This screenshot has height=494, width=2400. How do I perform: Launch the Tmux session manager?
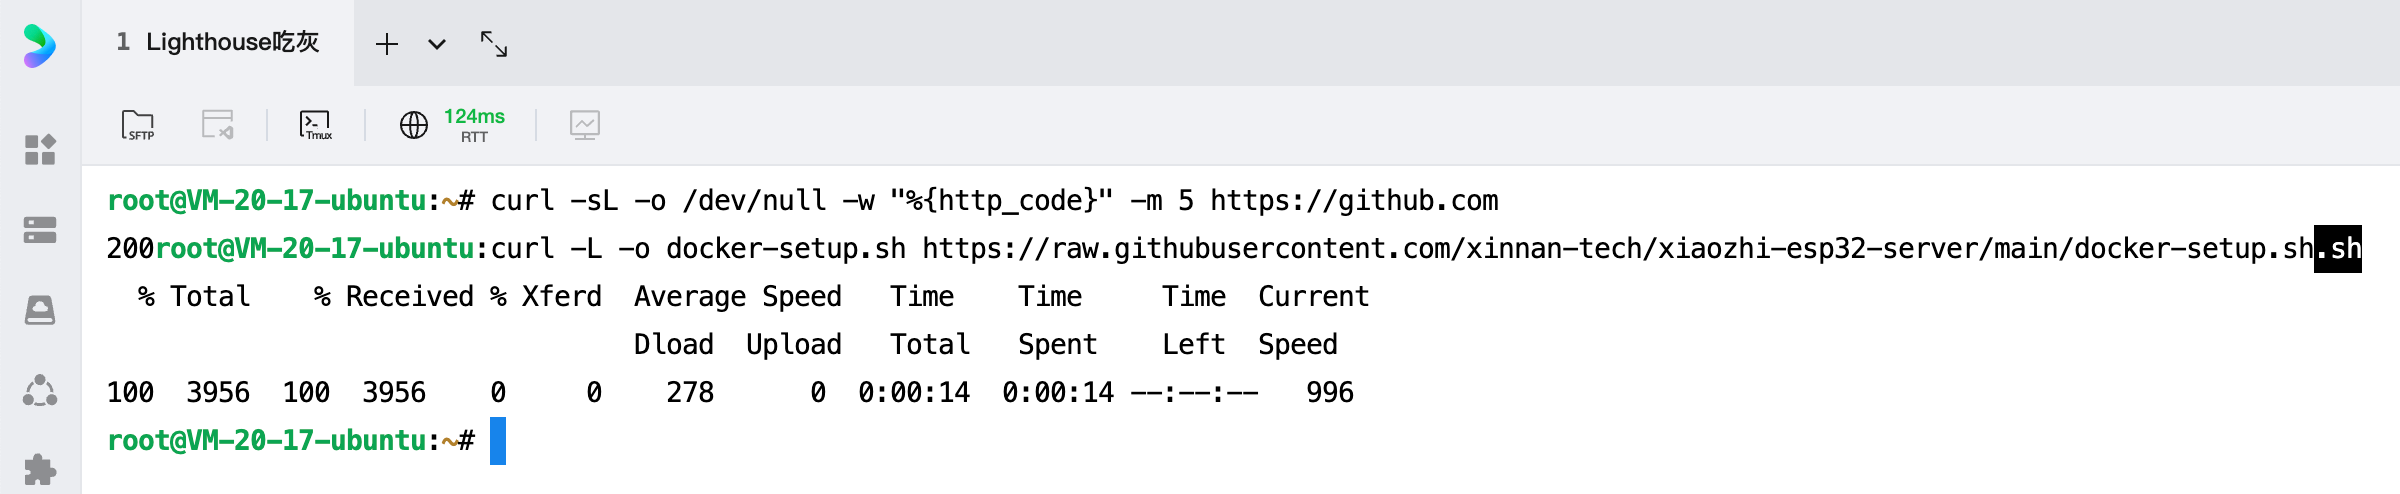pos(316,125)
